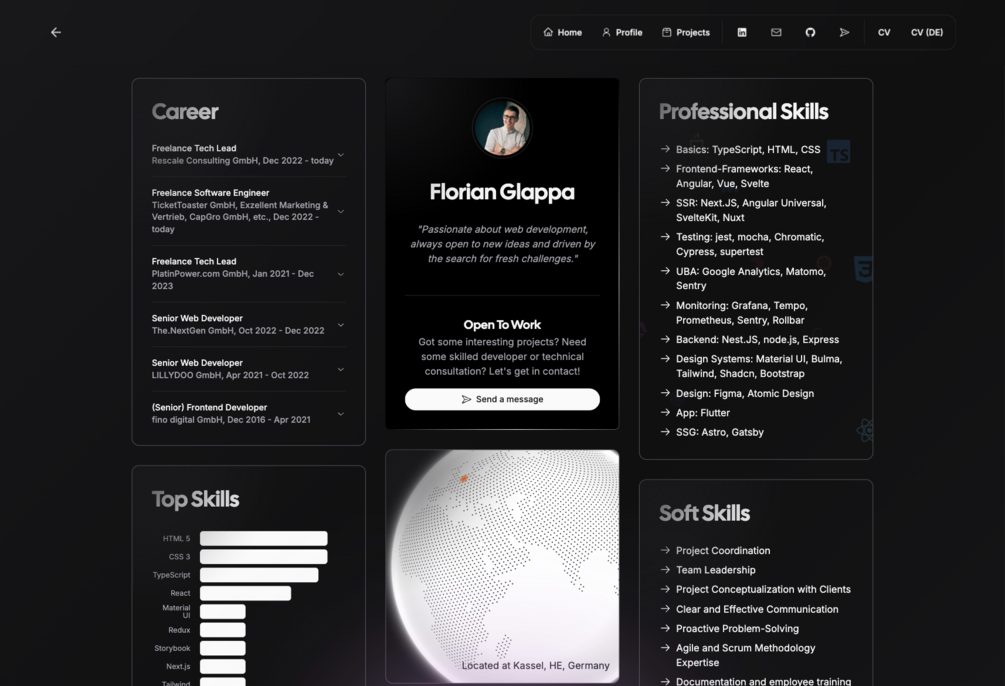The image size is (1005, 686).
Task: Click the CSS 3 skill bar
Action: coord(263,556)
